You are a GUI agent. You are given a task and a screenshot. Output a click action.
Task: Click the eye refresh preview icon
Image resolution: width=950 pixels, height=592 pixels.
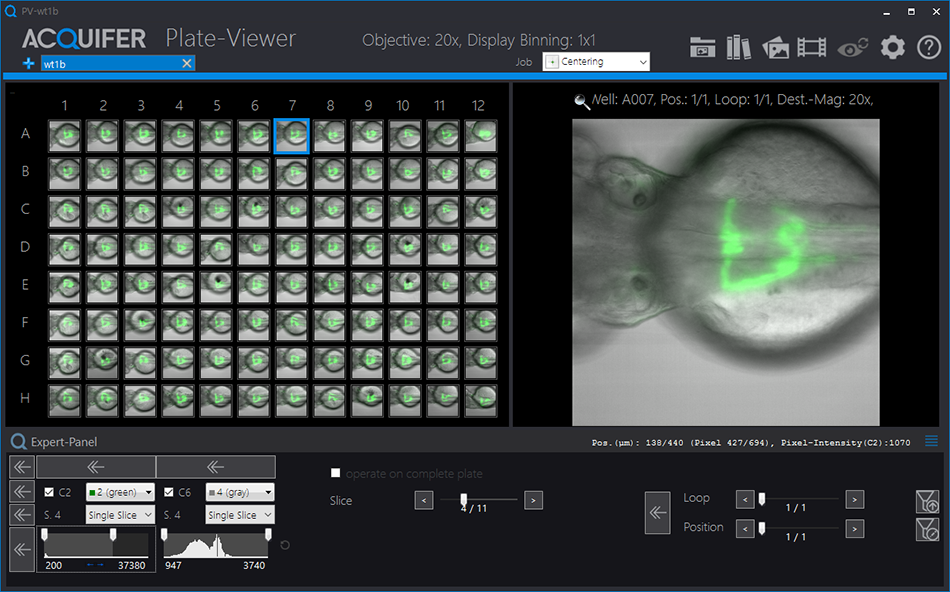(853, 47)
